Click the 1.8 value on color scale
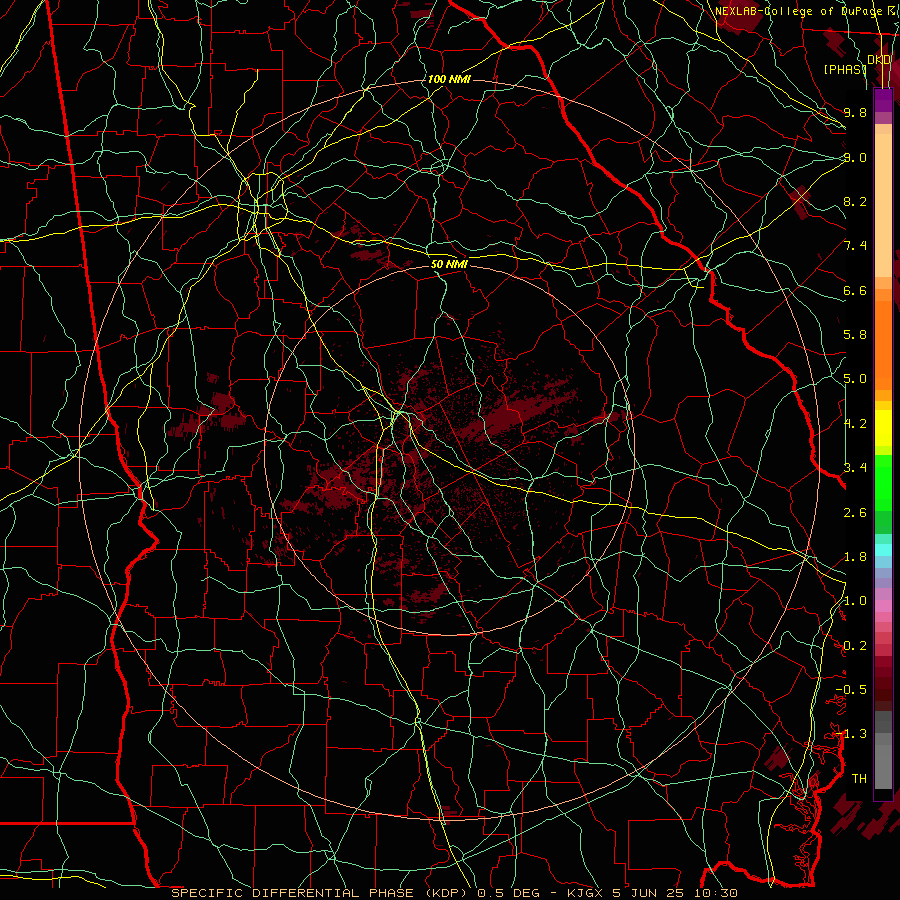The height and width of the screenshot is (900, 900). pyautogui.click(x=855, y=557)
